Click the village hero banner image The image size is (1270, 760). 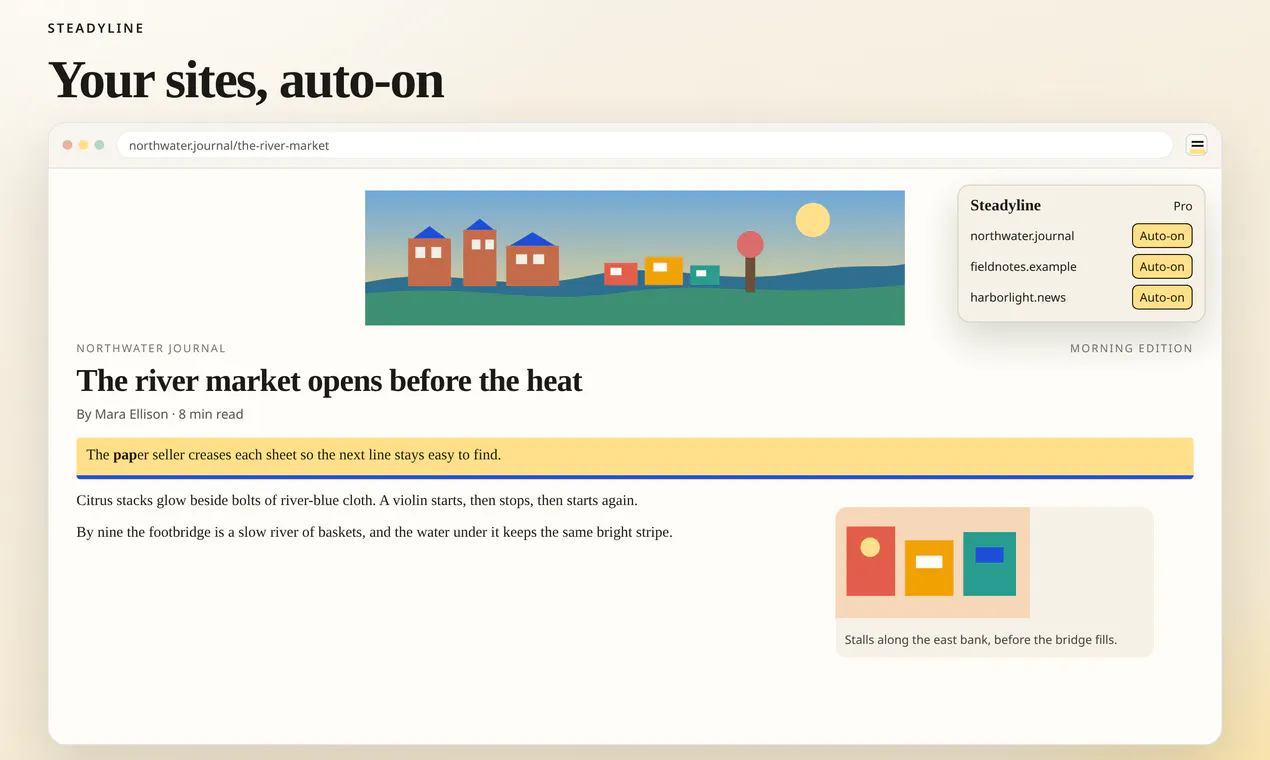tap(635, 258)
